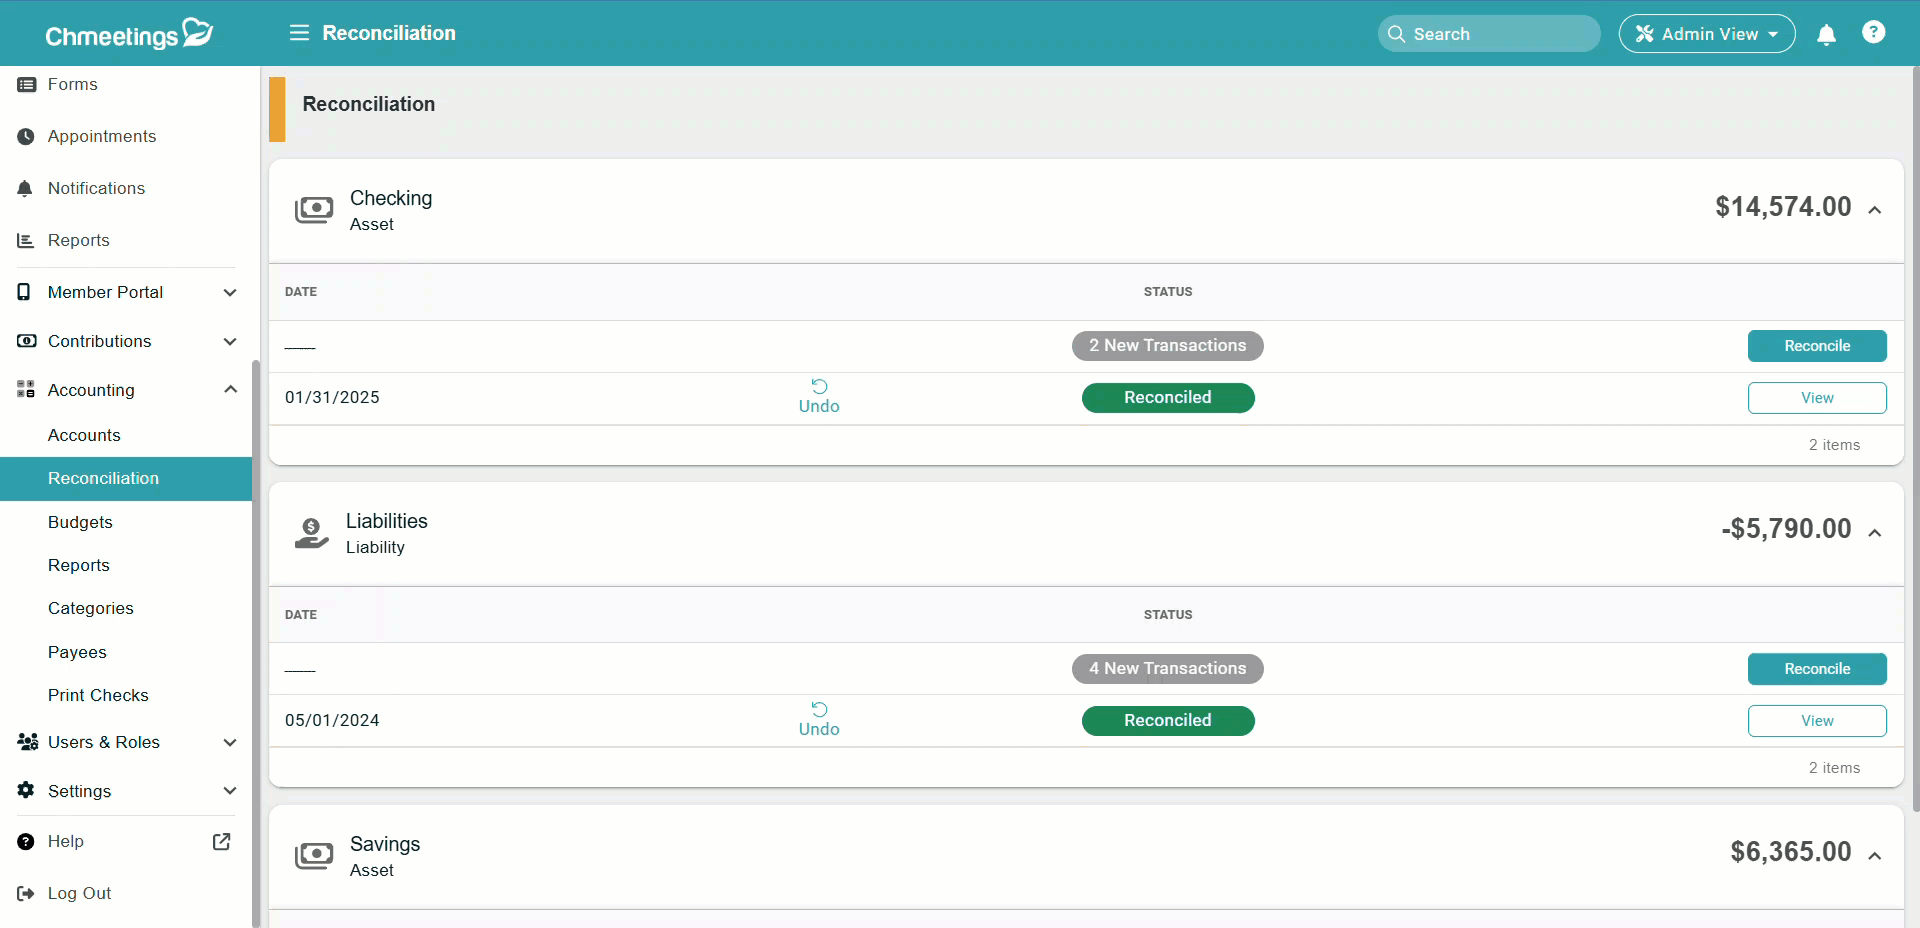Expand the Users & Roles chevron

(x=230, y=742)
